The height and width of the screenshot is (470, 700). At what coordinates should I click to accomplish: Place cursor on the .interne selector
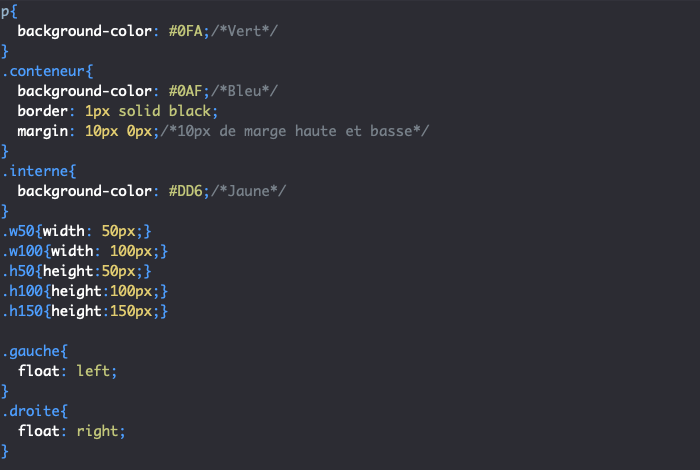pos(39,171)
